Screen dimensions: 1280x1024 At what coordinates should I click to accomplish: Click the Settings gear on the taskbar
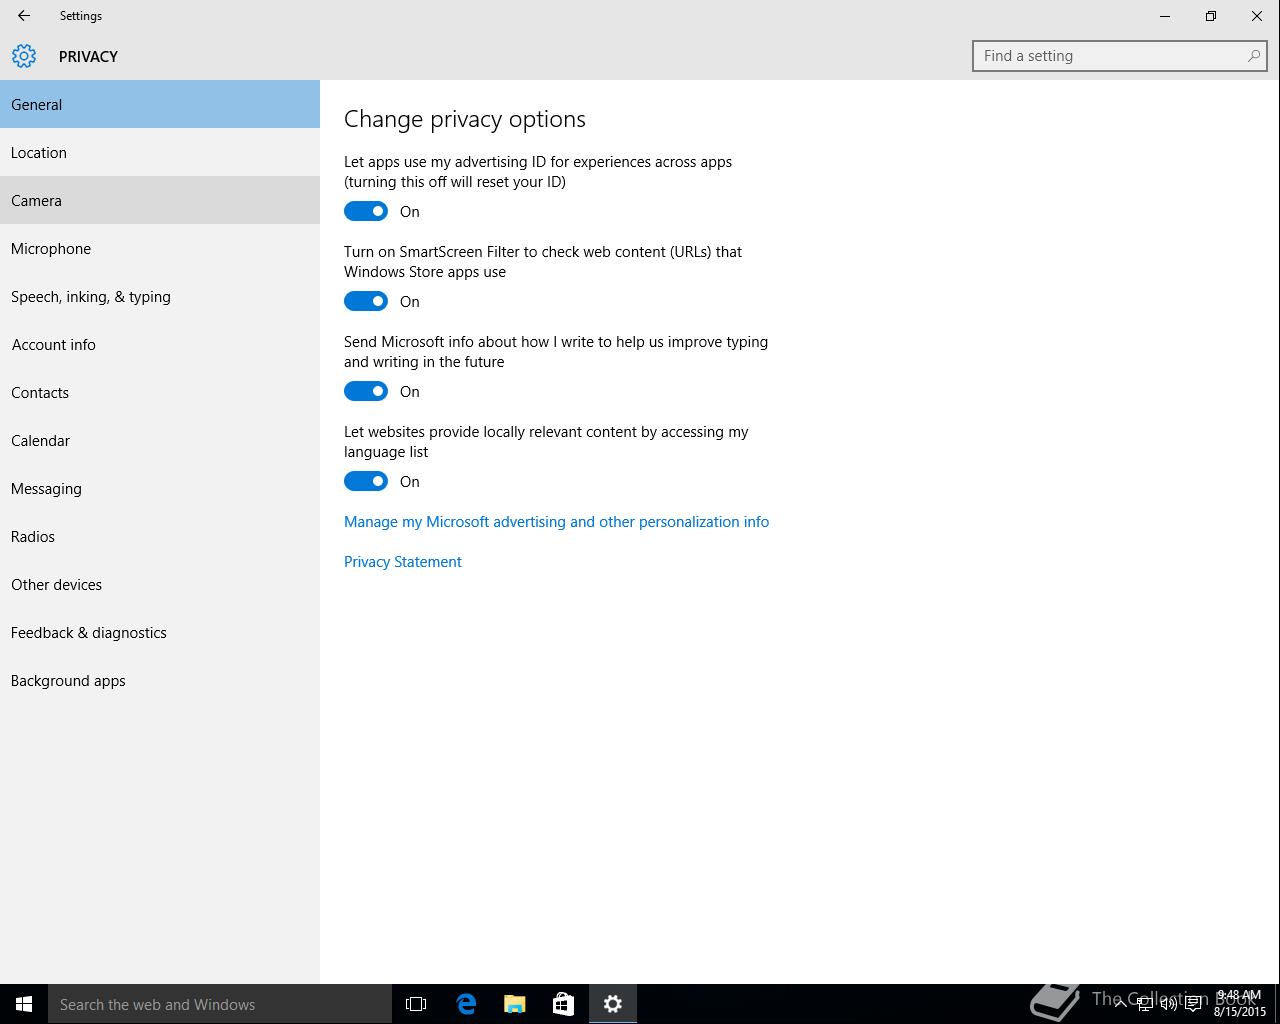coord(613,1004)
